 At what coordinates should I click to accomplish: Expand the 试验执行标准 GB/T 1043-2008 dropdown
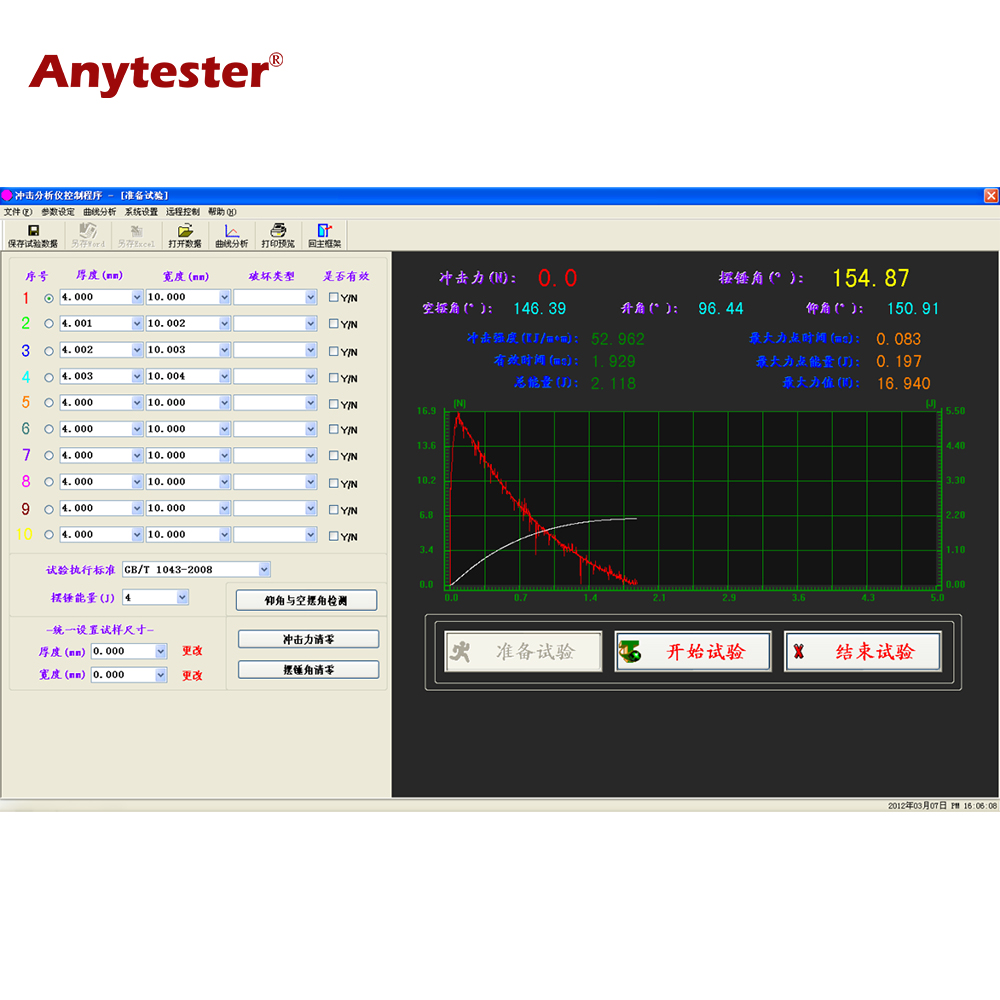(x=264, y=570)
